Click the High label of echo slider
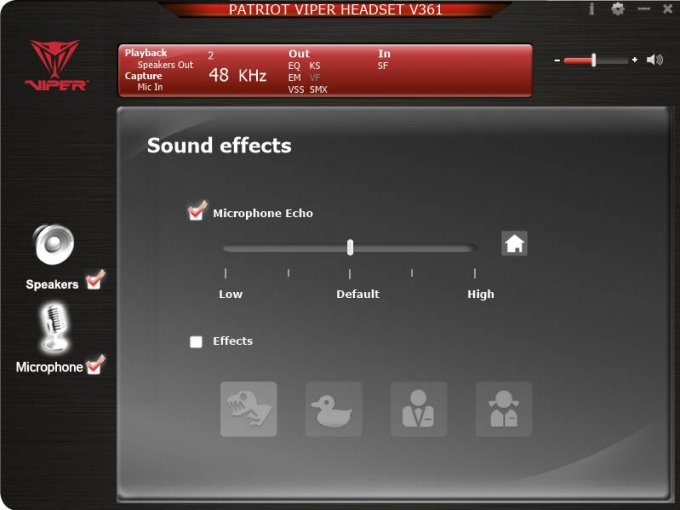 481,294
